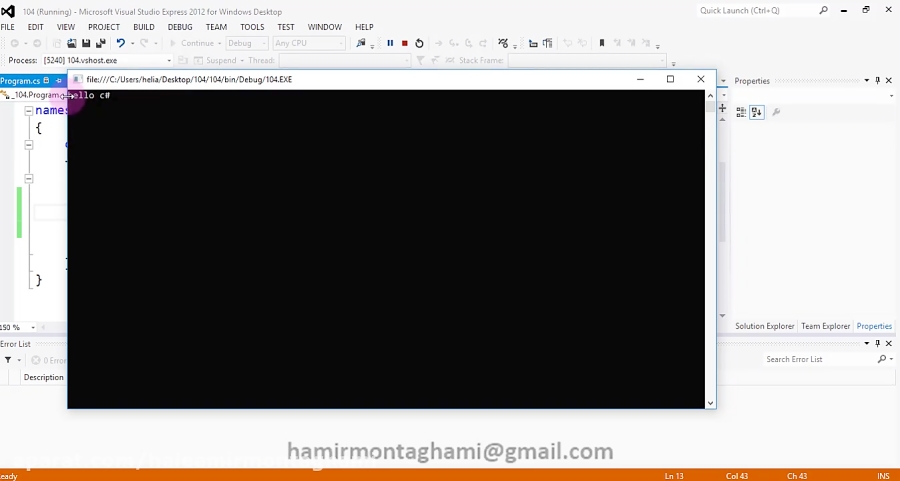
Task: Click the Increase Indent toolbar icon
Action: 547,43
